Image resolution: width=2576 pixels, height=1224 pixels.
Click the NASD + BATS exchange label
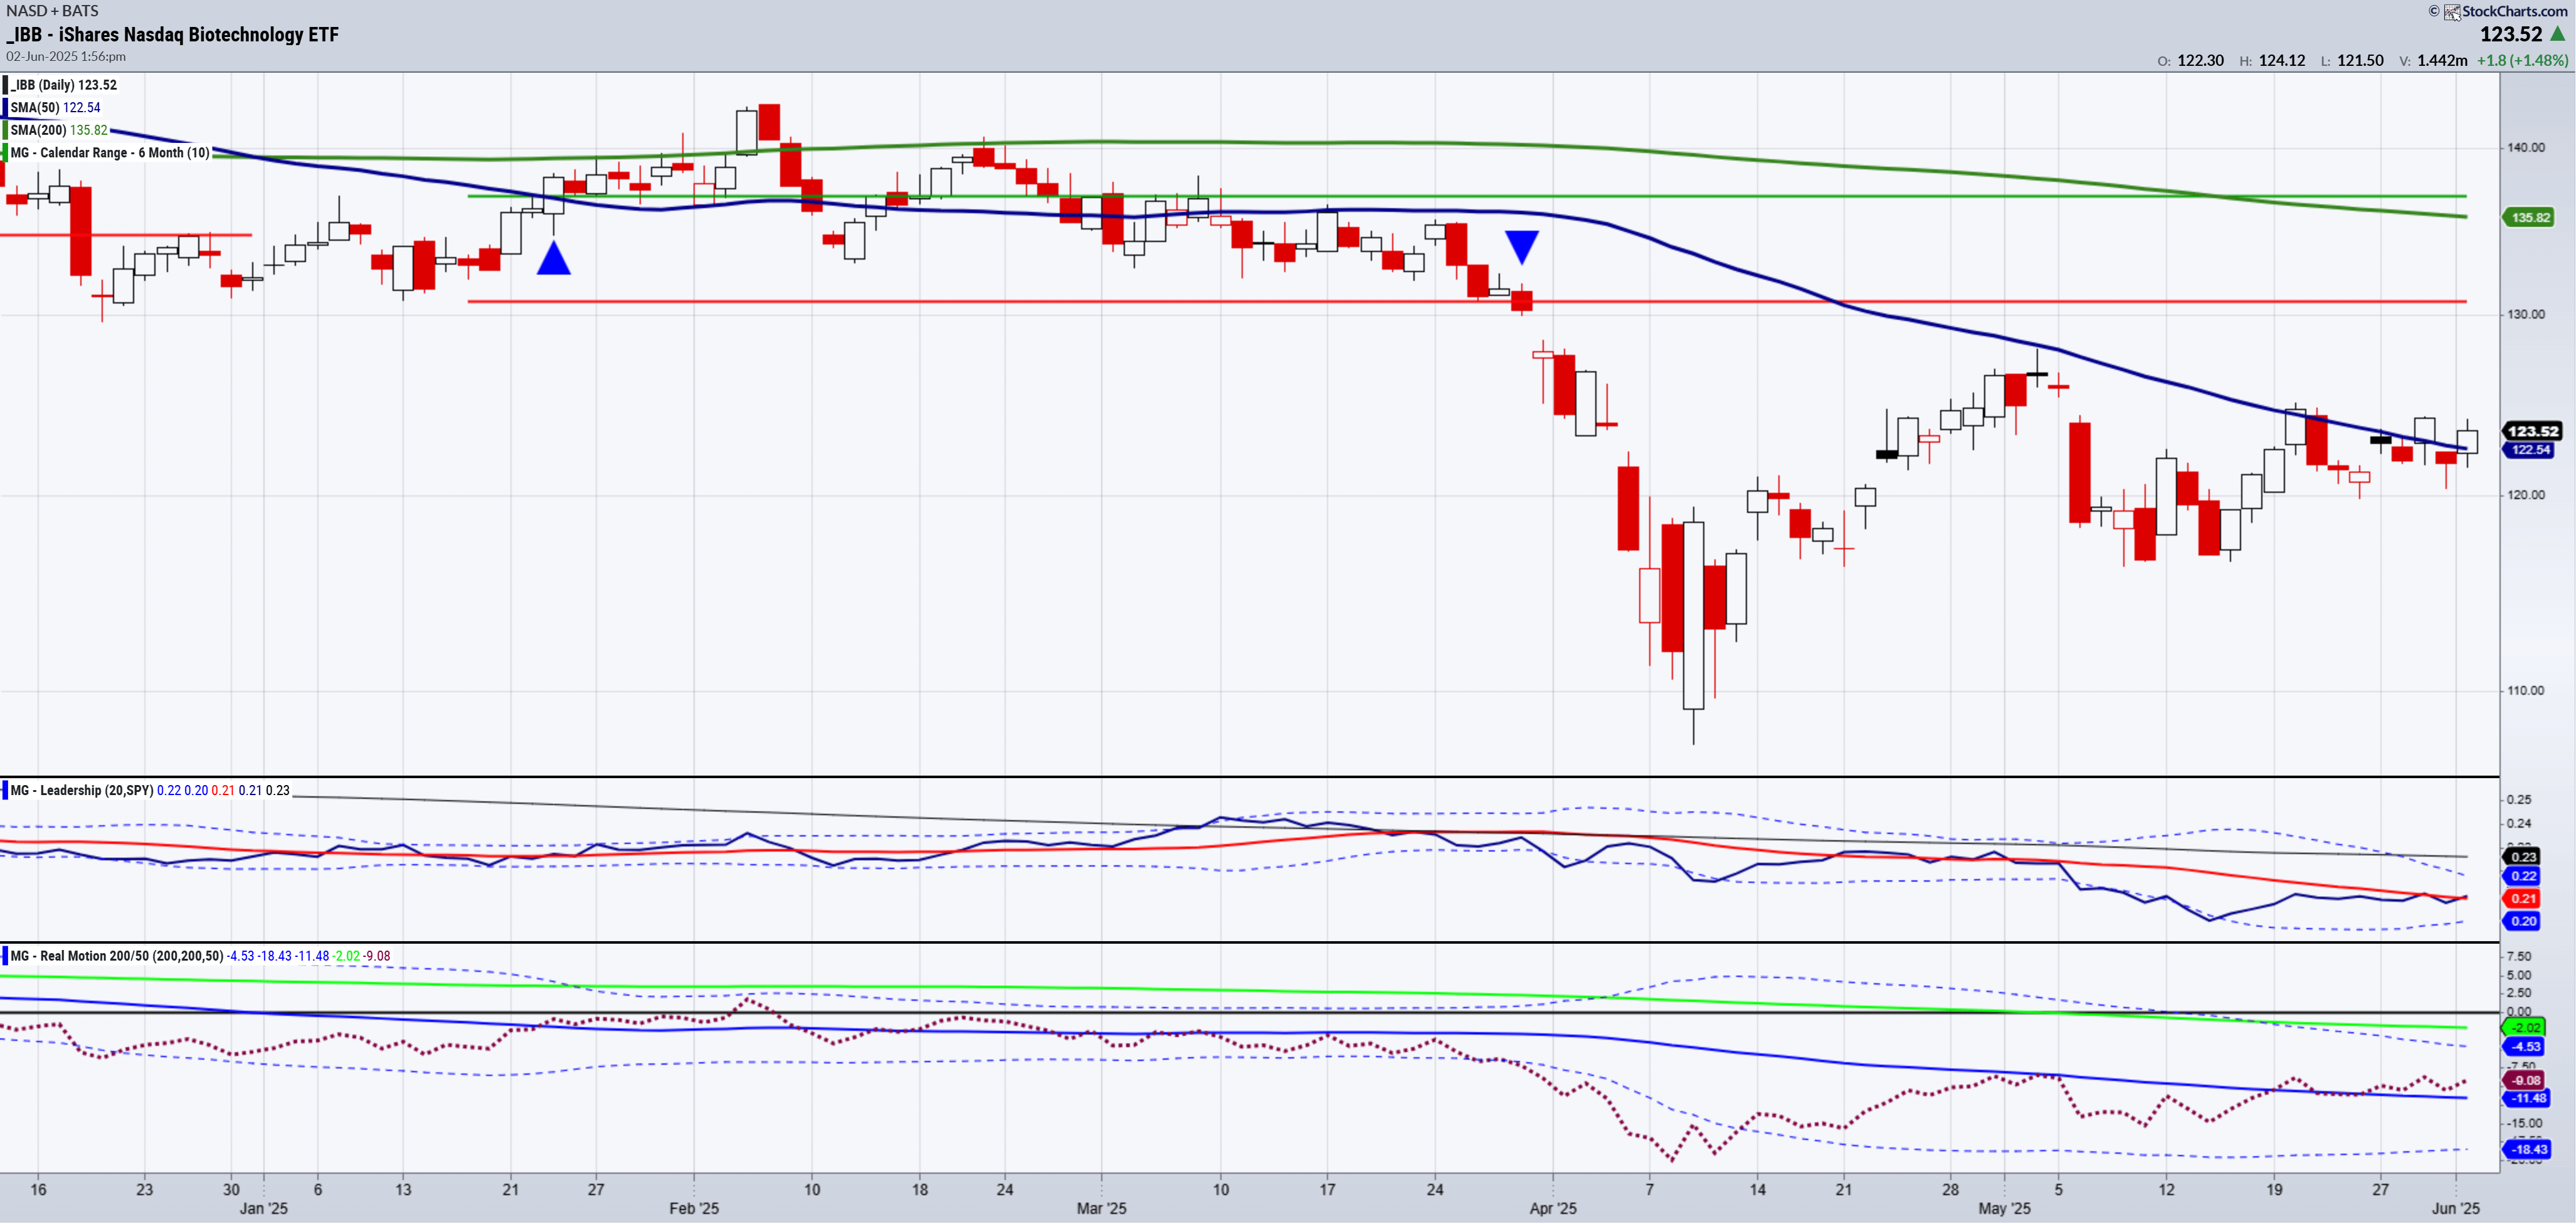point(52,11)
